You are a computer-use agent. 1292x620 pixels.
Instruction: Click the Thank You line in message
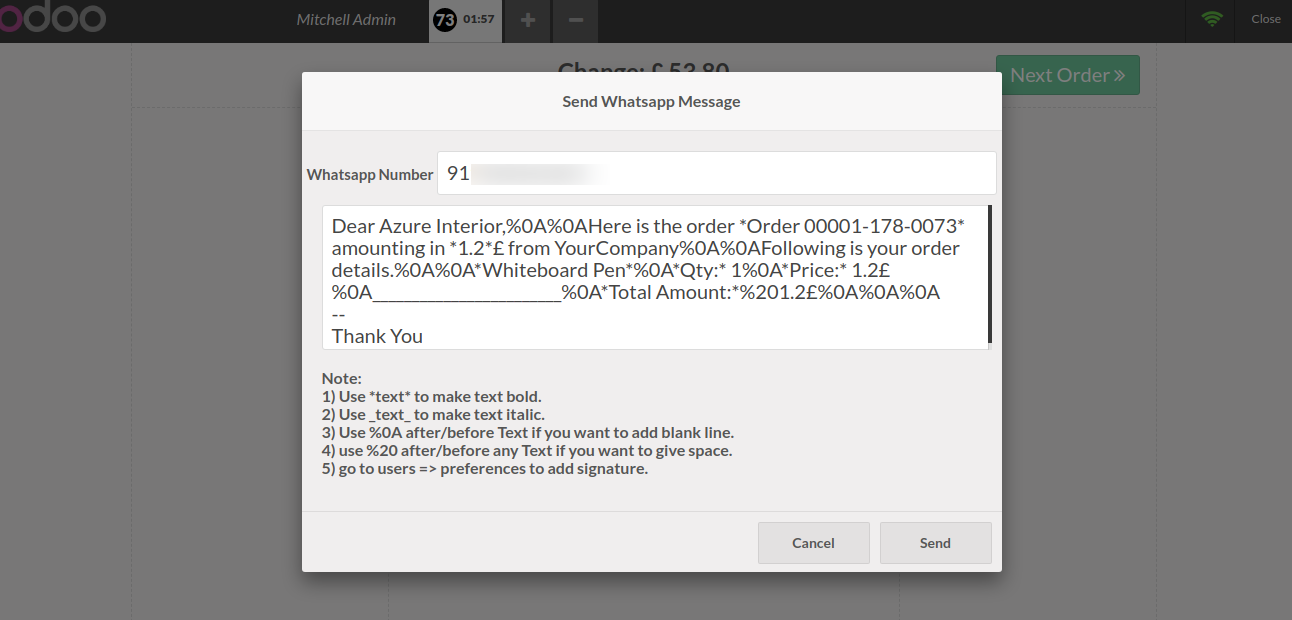377,336
